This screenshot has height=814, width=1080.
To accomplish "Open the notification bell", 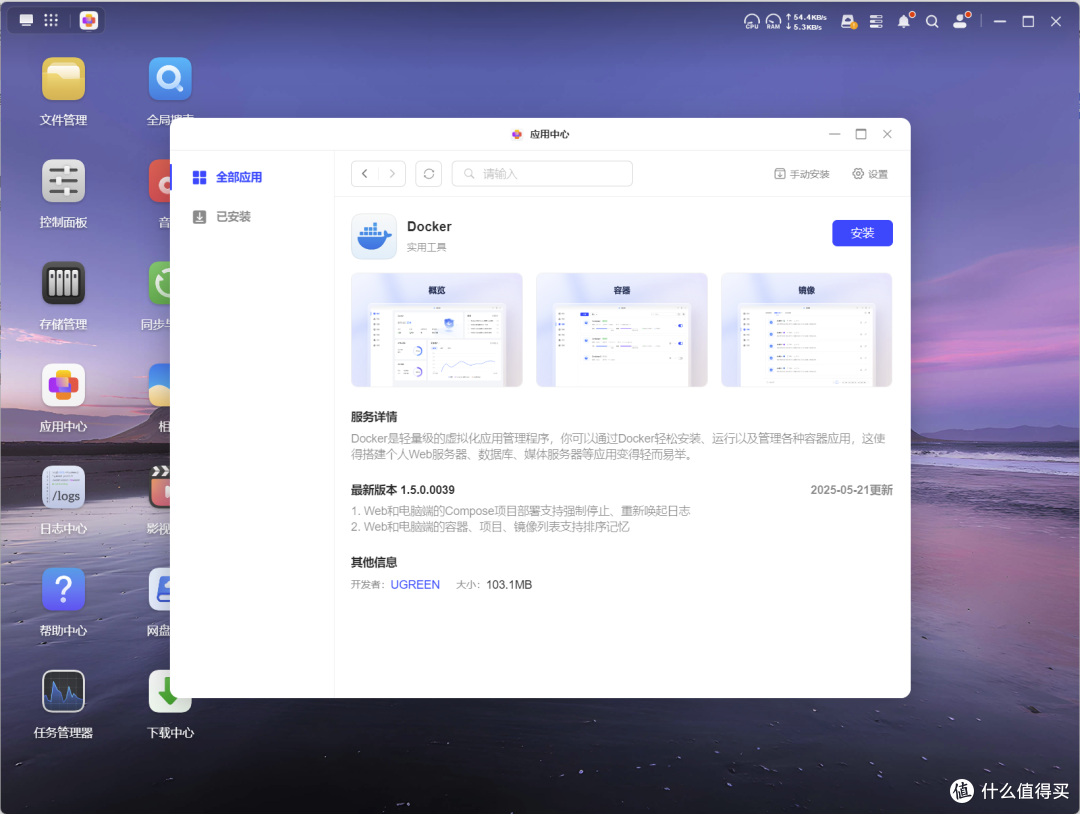I will click(x=904, y=21).
